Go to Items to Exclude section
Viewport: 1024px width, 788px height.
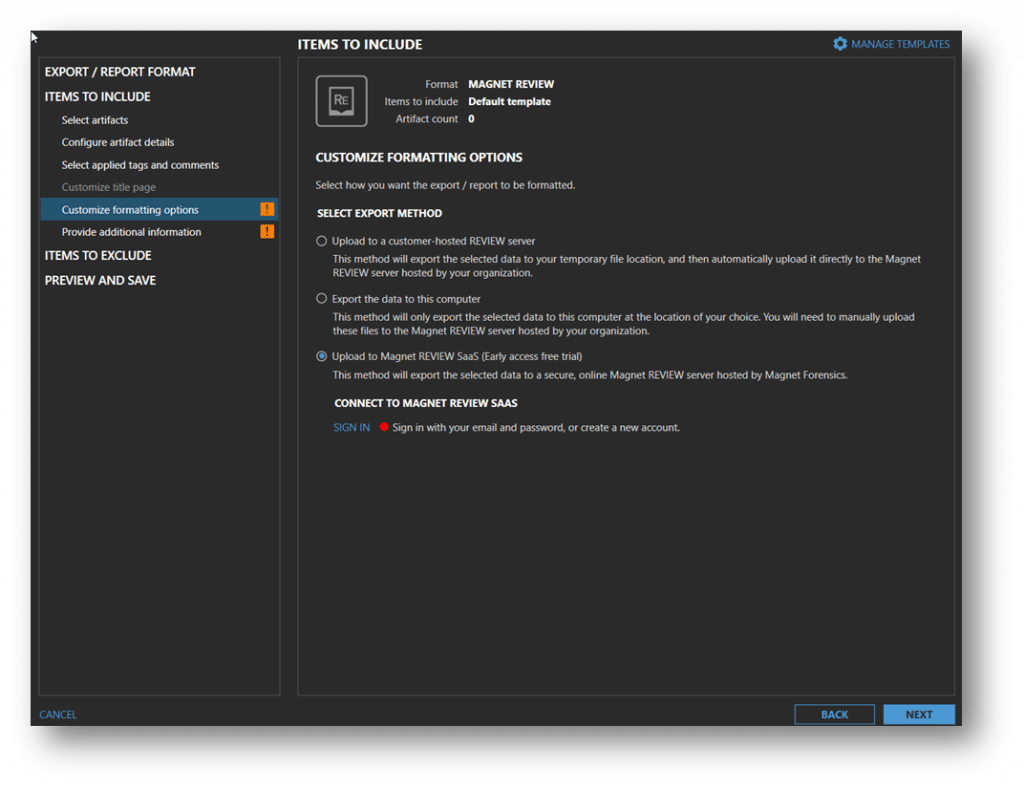tap(98, 255)
